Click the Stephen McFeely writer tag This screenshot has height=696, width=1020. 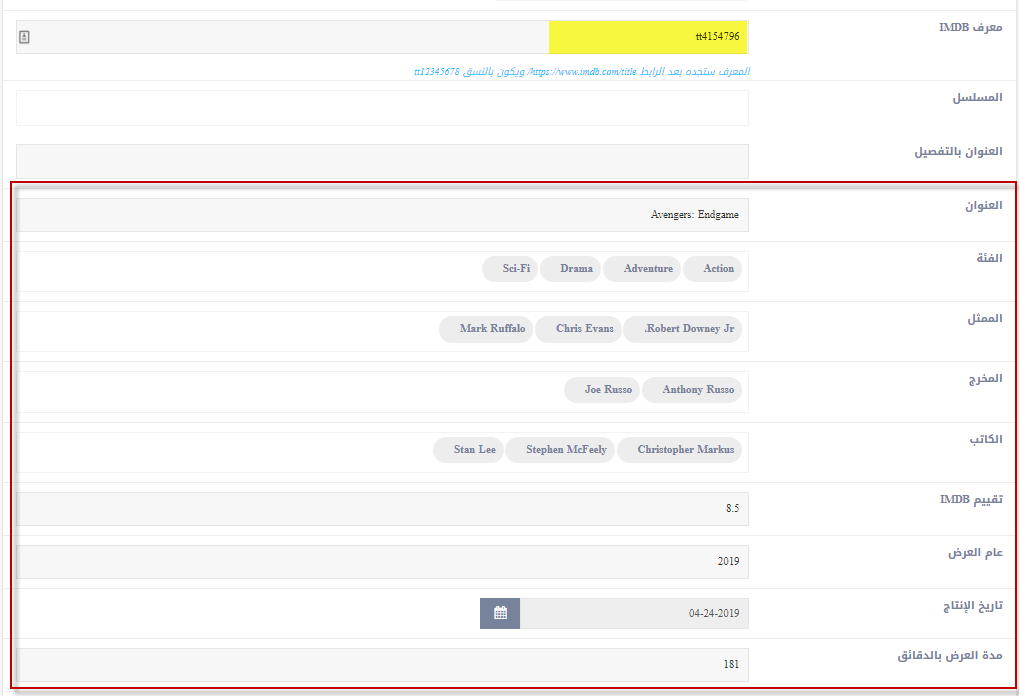560,449
